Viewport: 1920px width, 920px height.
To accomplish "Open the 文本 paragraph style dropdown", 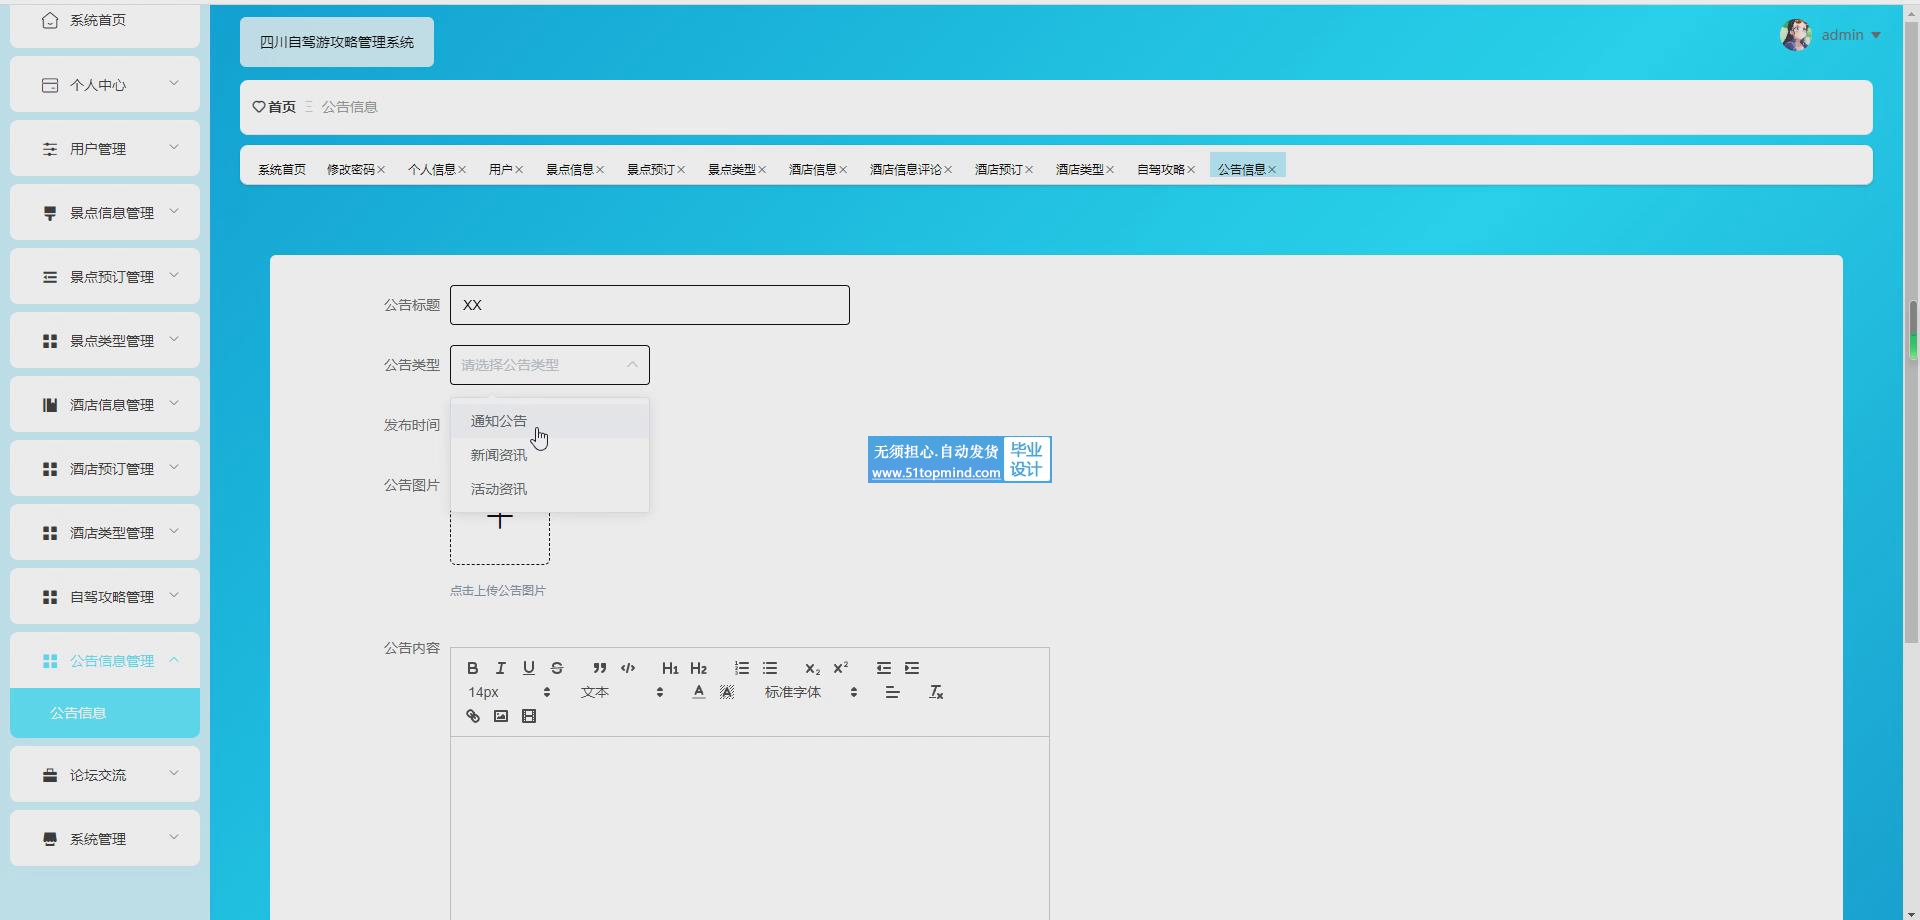I will pyautogui.click(x=622, y=692).
